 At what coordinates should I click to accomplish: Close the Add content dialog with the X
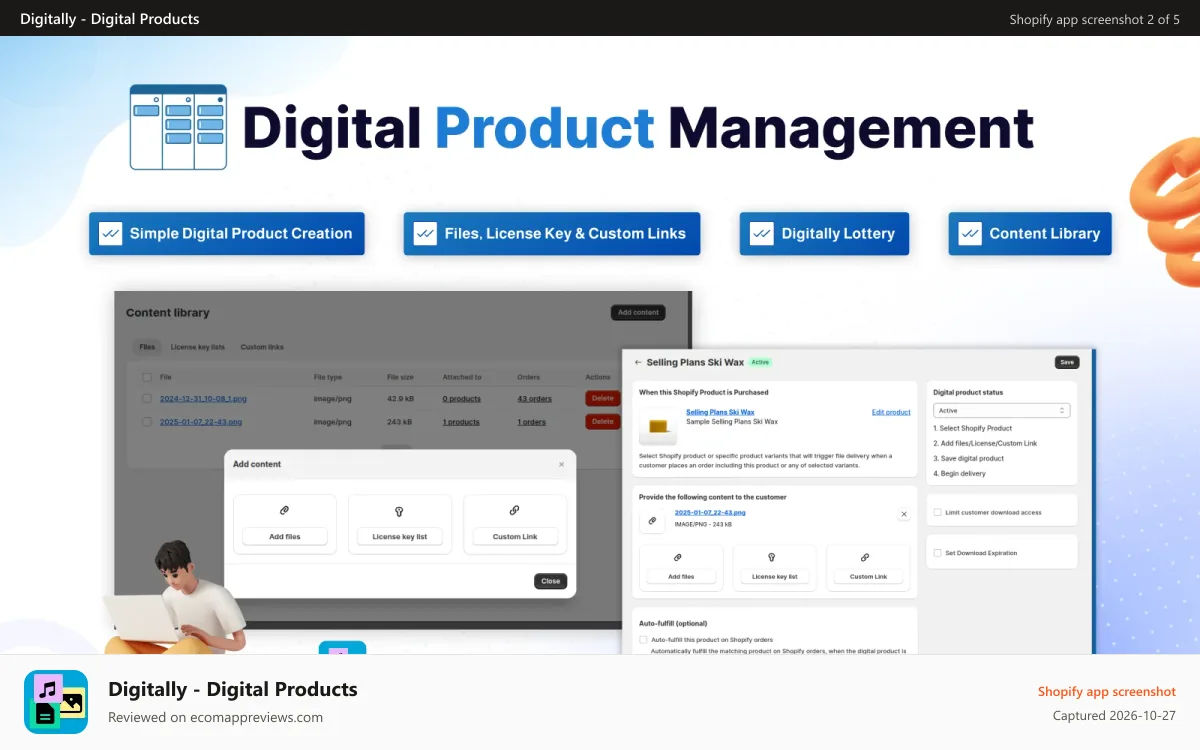pos(561,464)
